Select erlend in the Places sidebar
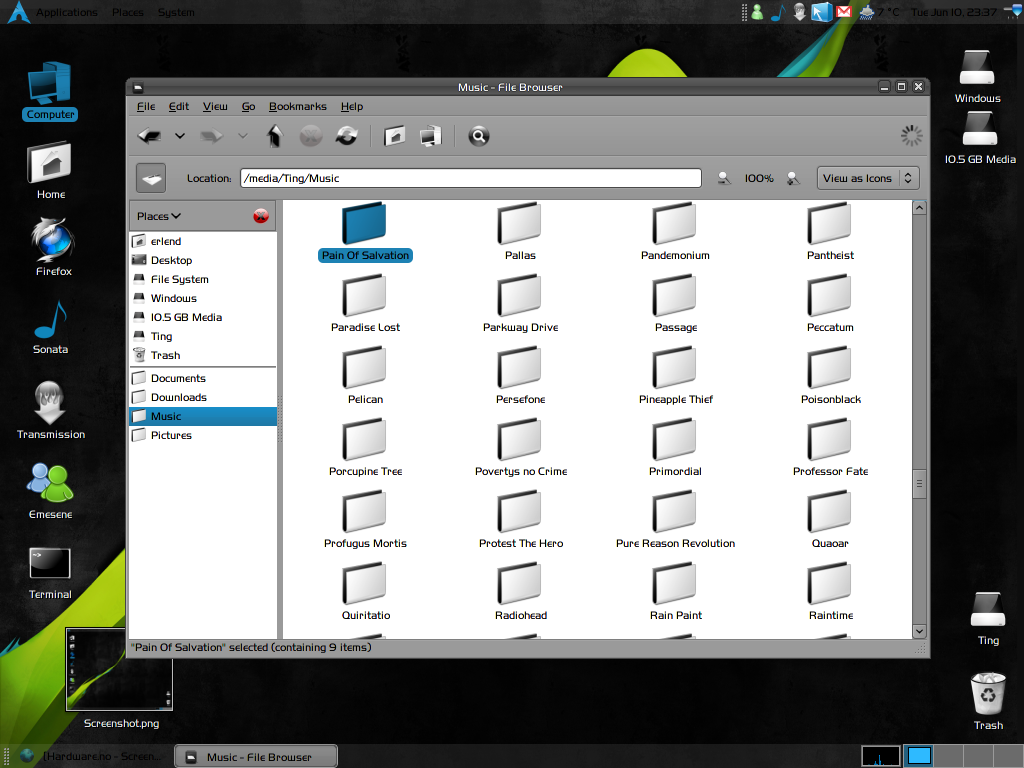1024x768 pixels. pos(203,241)
